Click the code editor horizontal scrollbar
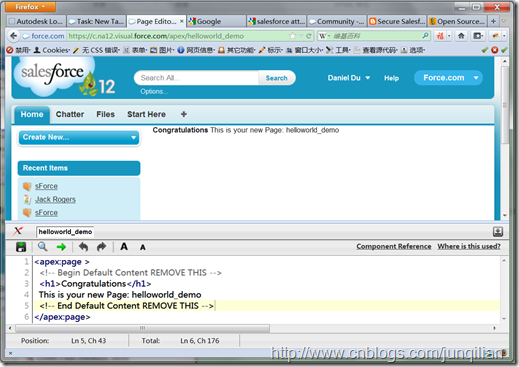519x367 pixels. point(142,328)
